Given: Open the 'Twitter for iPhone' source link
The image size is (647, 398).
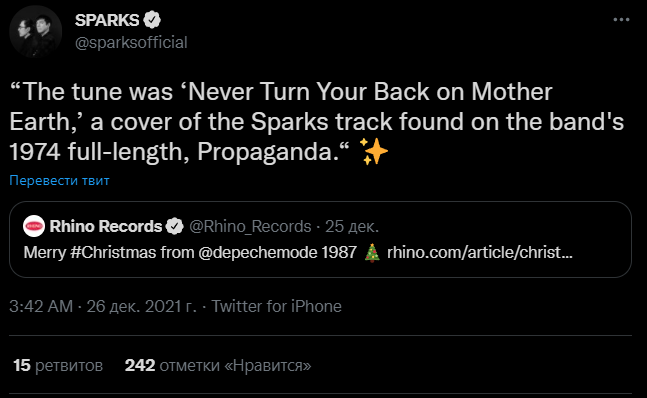Looking at the screenshot, I should click(x=276, y=306).
